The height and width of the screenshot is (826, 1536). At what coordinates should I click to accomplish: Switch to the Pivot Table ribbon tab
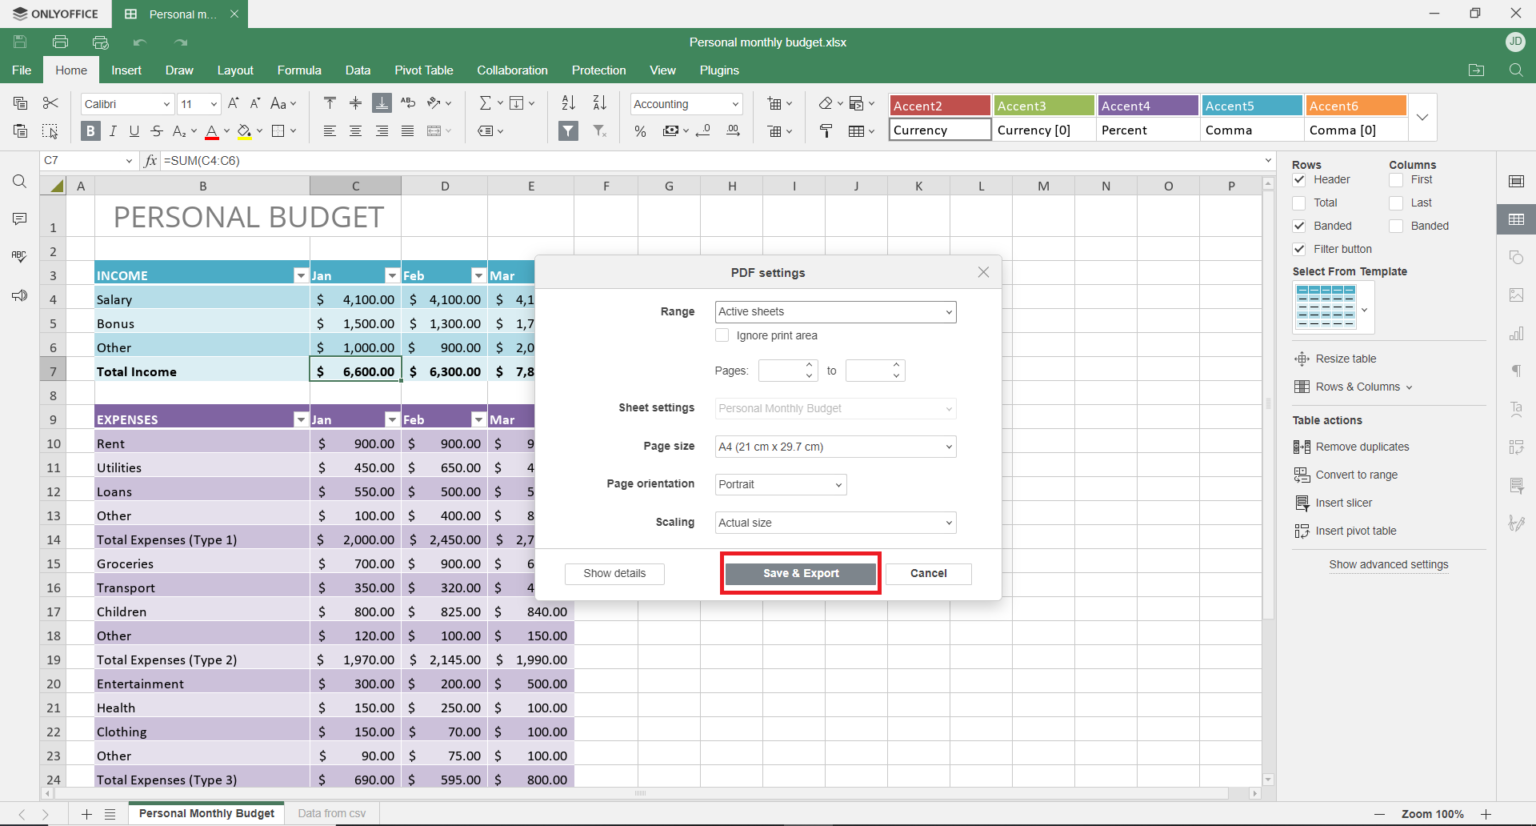[424, 70]
